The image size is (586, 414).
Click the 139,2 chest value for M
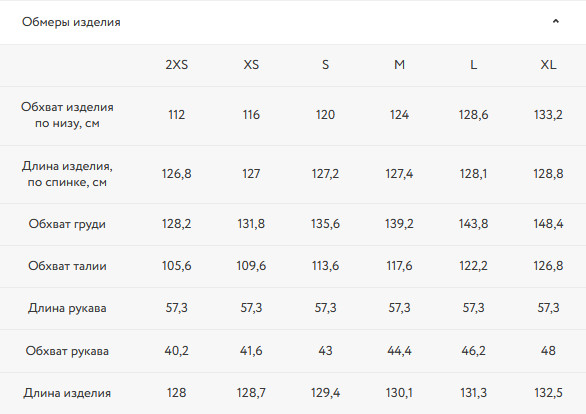click(399, 224)
